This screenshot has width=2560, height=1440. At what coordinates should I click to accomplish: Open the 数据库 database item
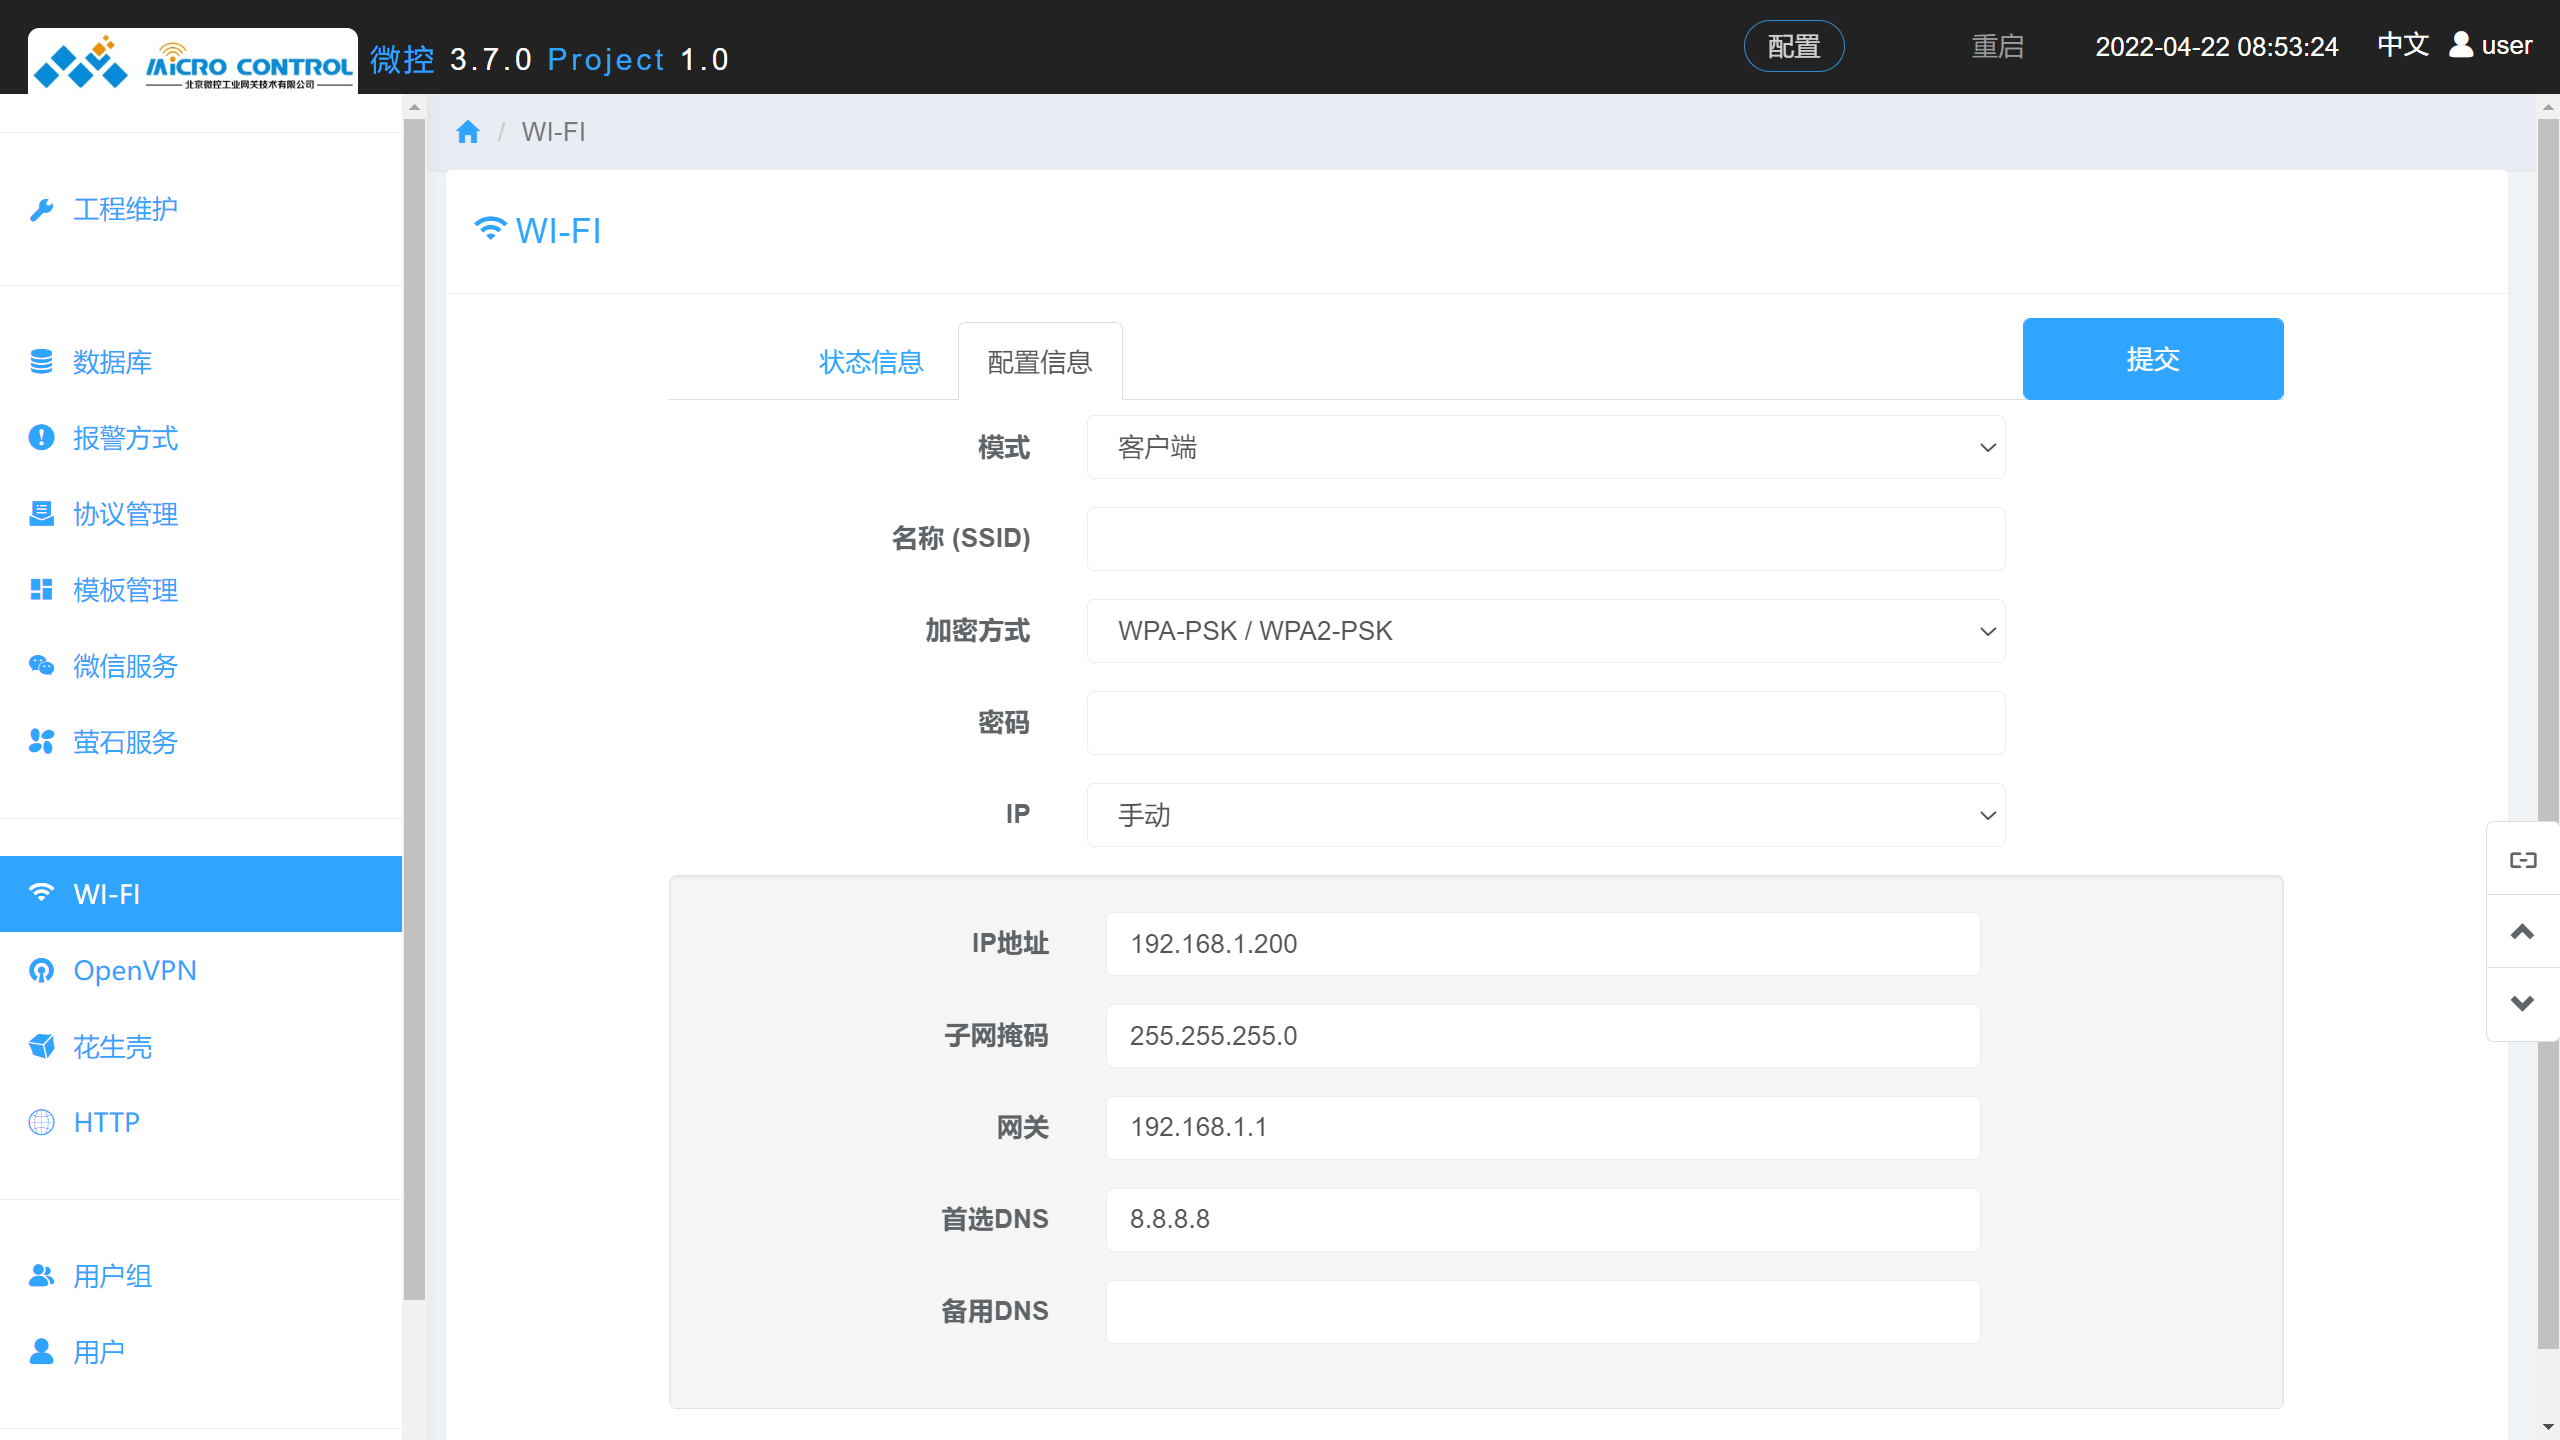coord(112,362)
